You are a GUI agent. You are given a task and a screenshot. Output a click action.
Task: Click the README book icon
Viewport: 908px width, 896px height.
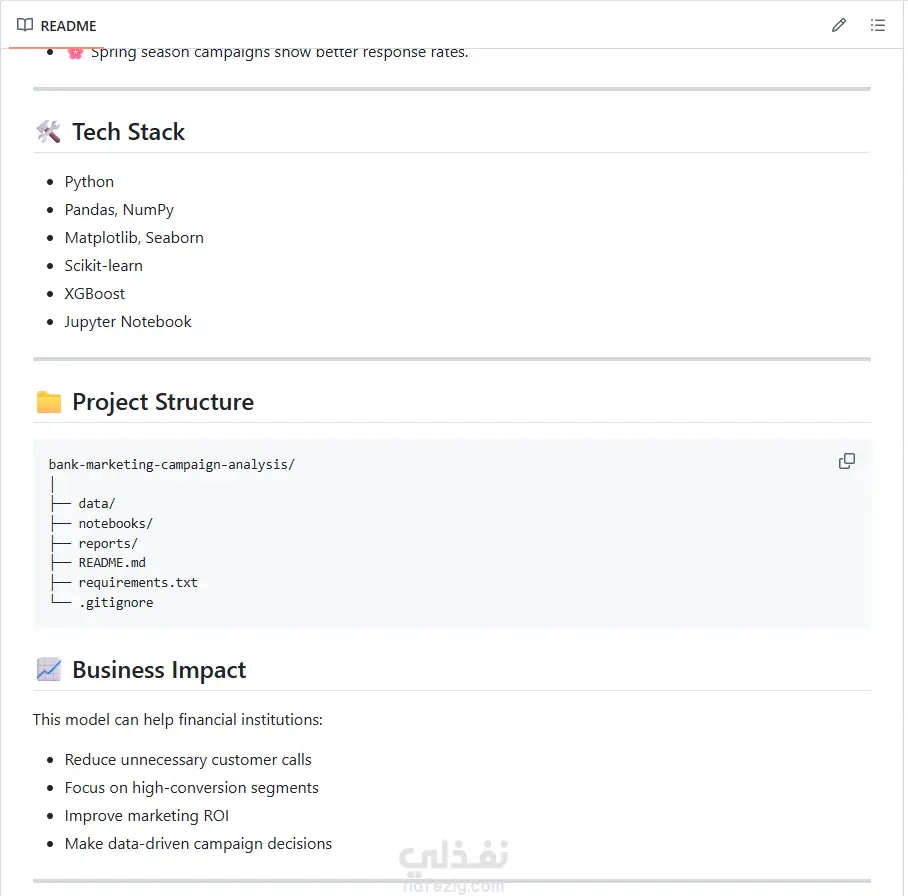point(25,25)
